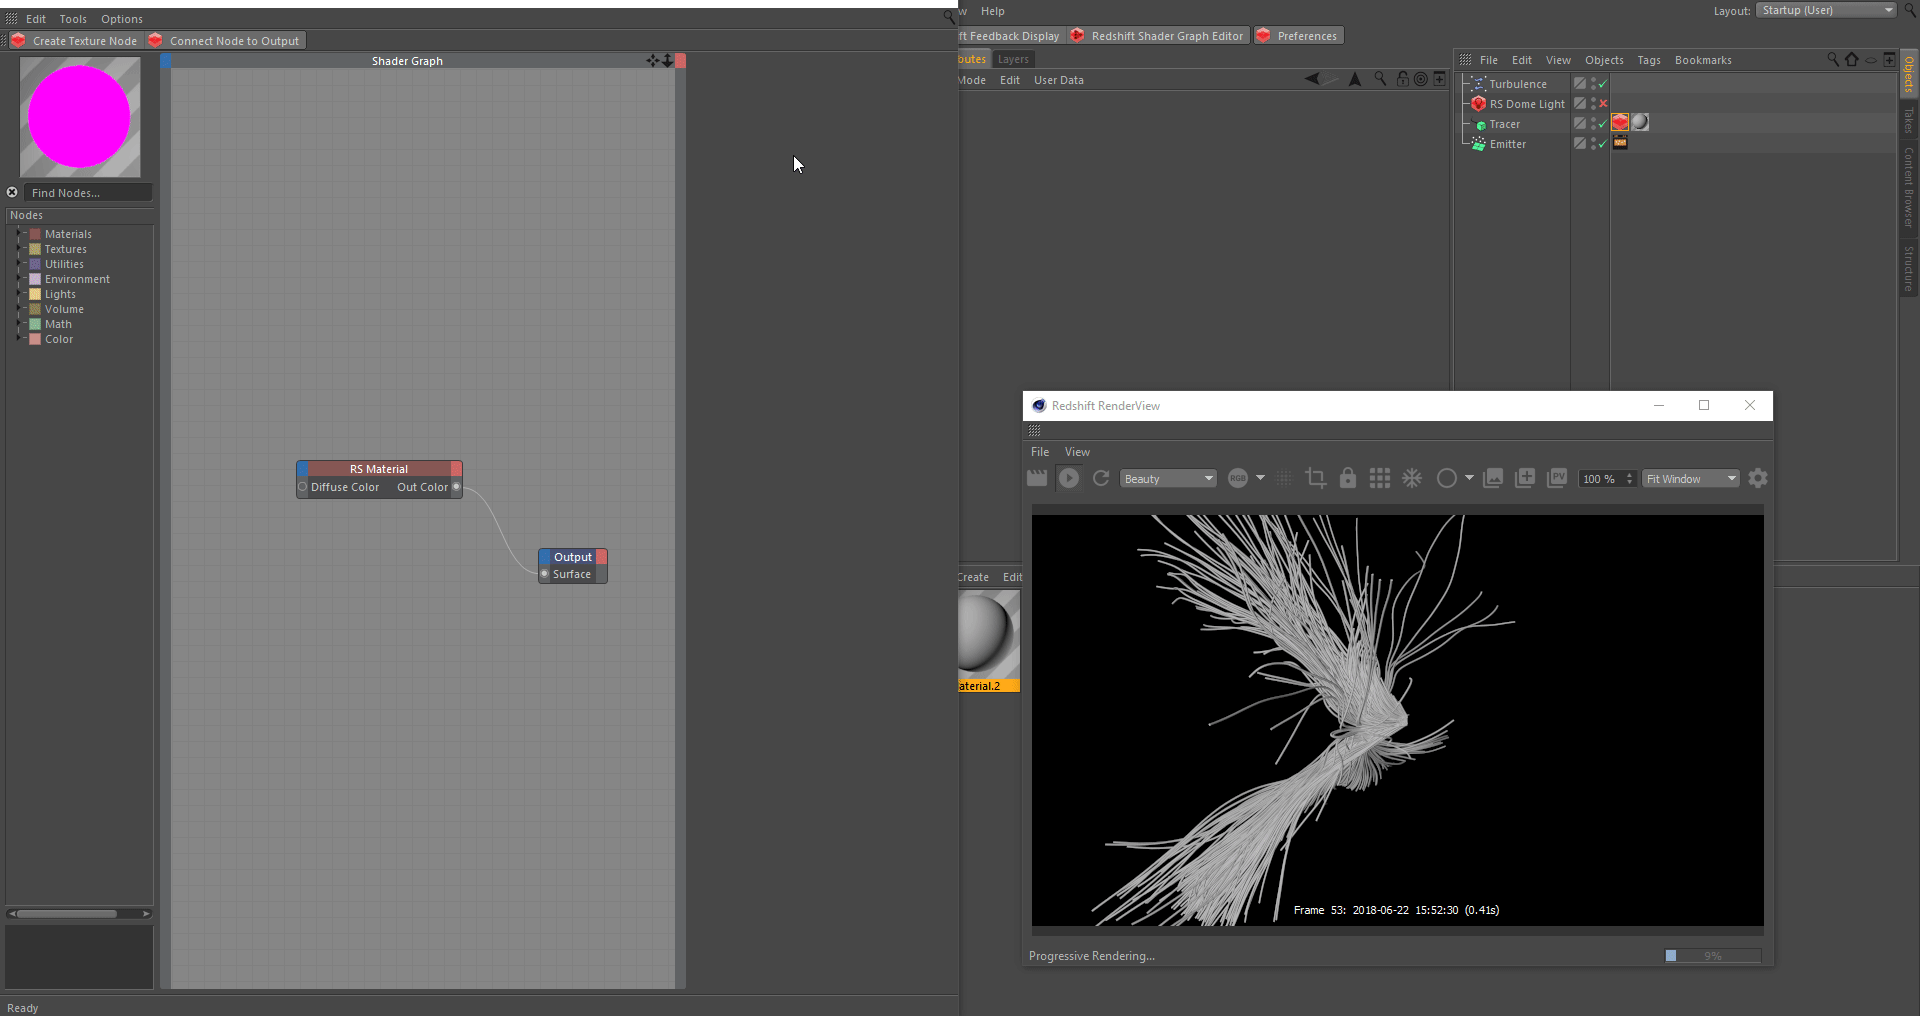This screenshot has height=1016, width=1920.
Task: Open RenderView settings gear icon
Action: tap(1758, 479)
